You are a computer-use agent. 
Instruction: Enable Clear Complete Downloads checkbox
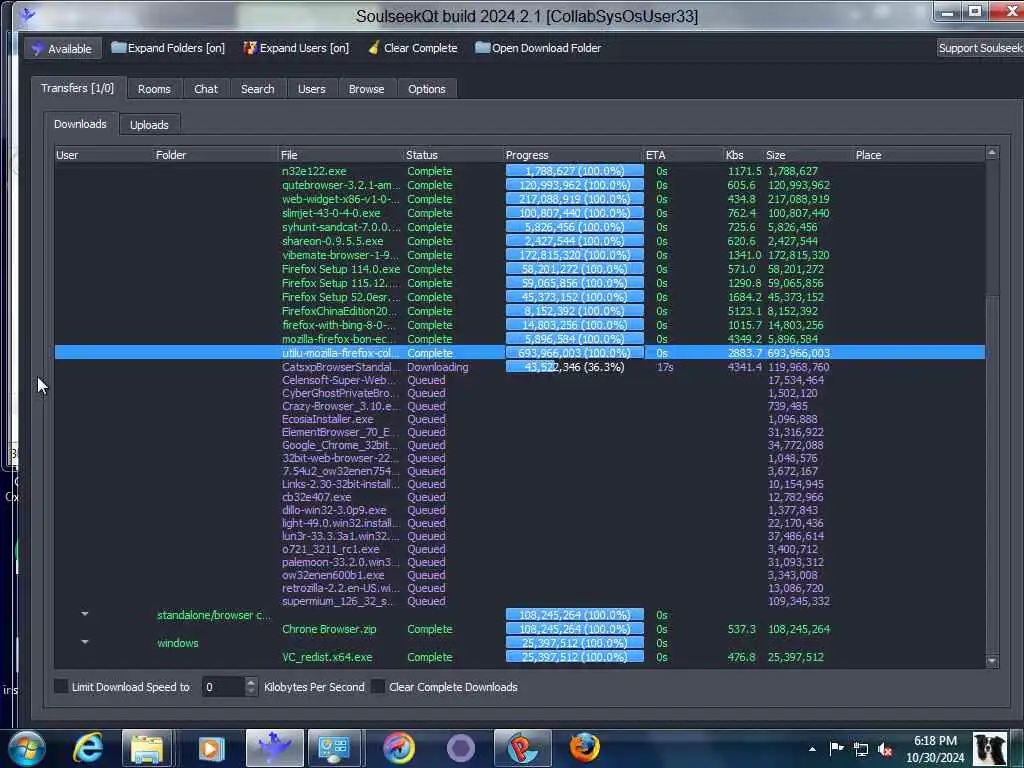(377, 686)
